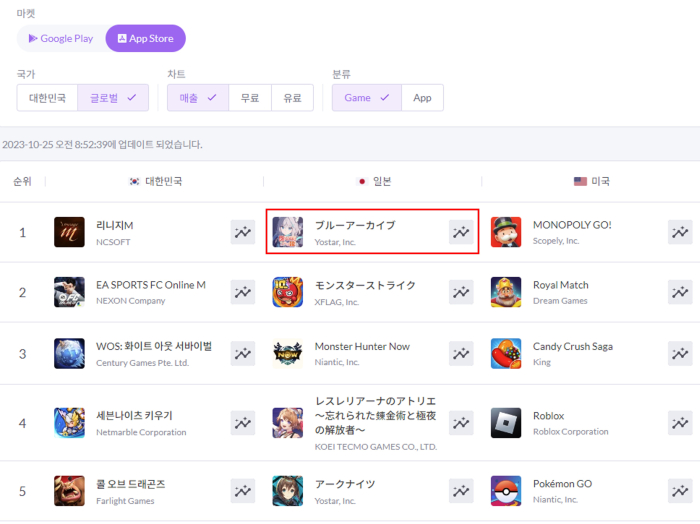Open the Monster Hunter Now title
The height and width of the screenshot is (524, 700).
click(x=362, y=346)
